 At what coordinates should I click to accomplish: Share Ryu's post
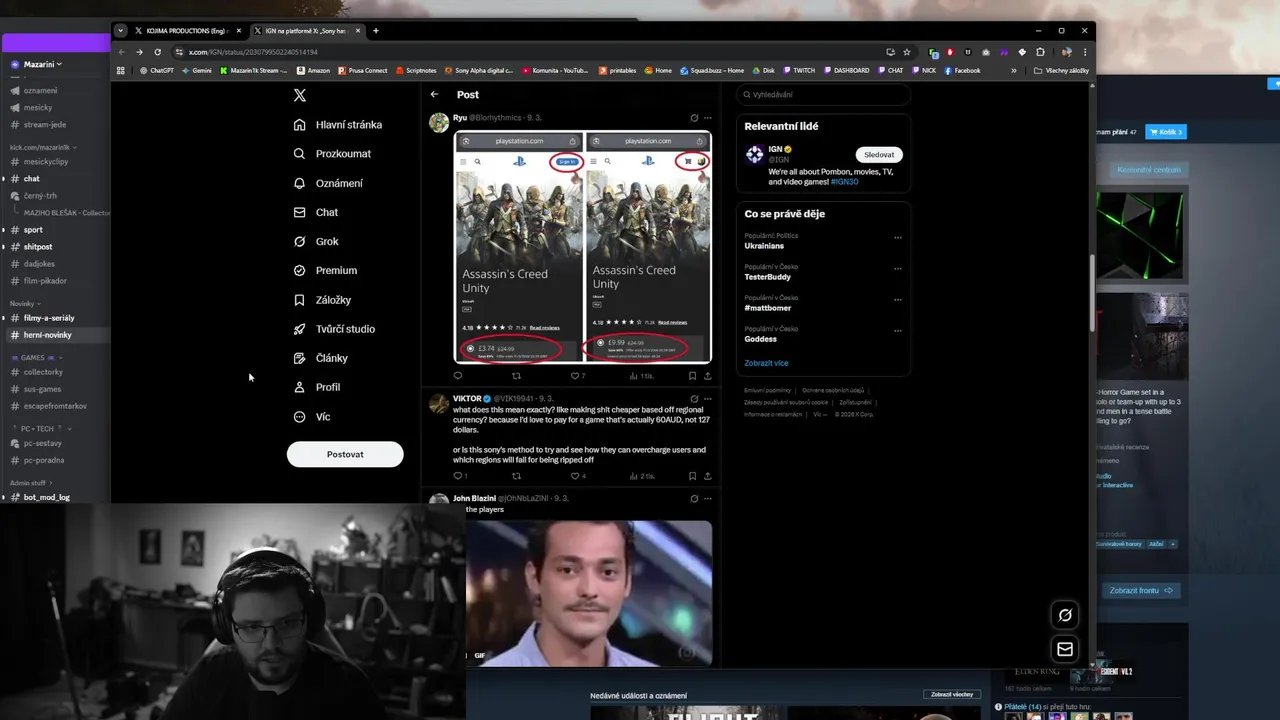pyautogui.click(x=707, y=376)
